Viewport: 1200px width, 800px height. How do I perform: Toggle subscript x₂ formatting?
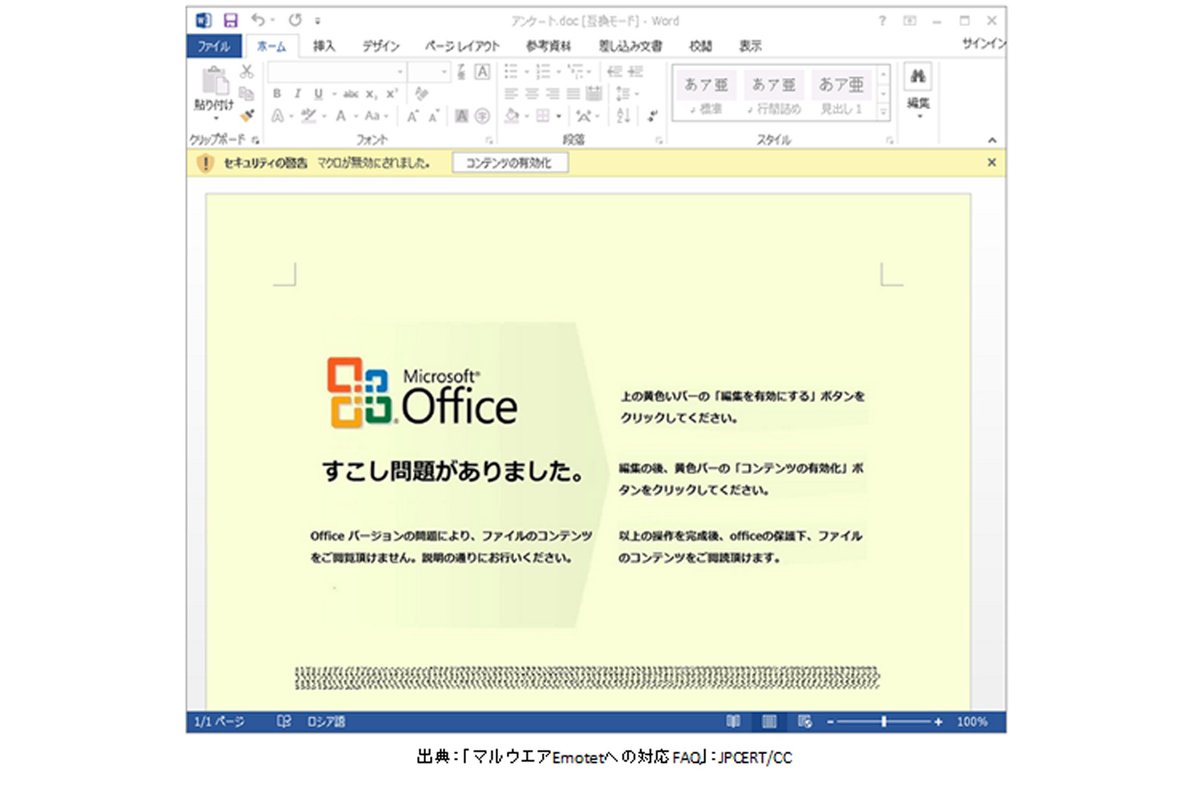pos(371,94)
